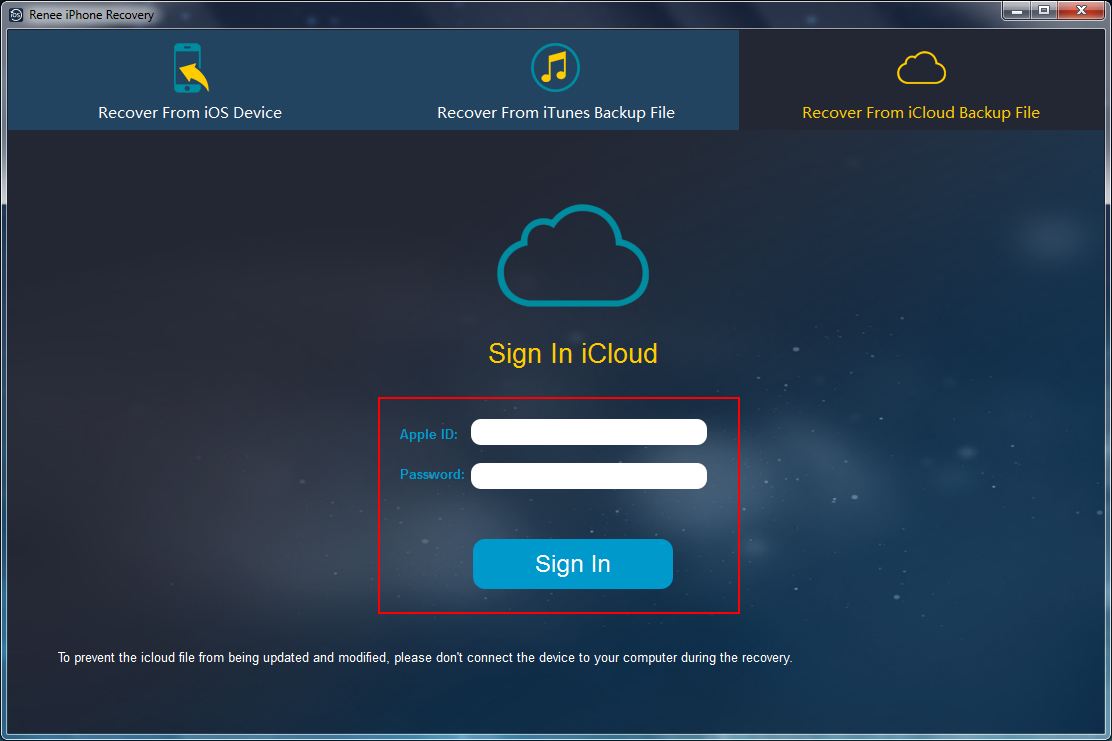Image resolution: width=1112 pixels, height=741 pixels.
Task: Switch to Recover From iOS Device tab label
Action: click(190, 113)
